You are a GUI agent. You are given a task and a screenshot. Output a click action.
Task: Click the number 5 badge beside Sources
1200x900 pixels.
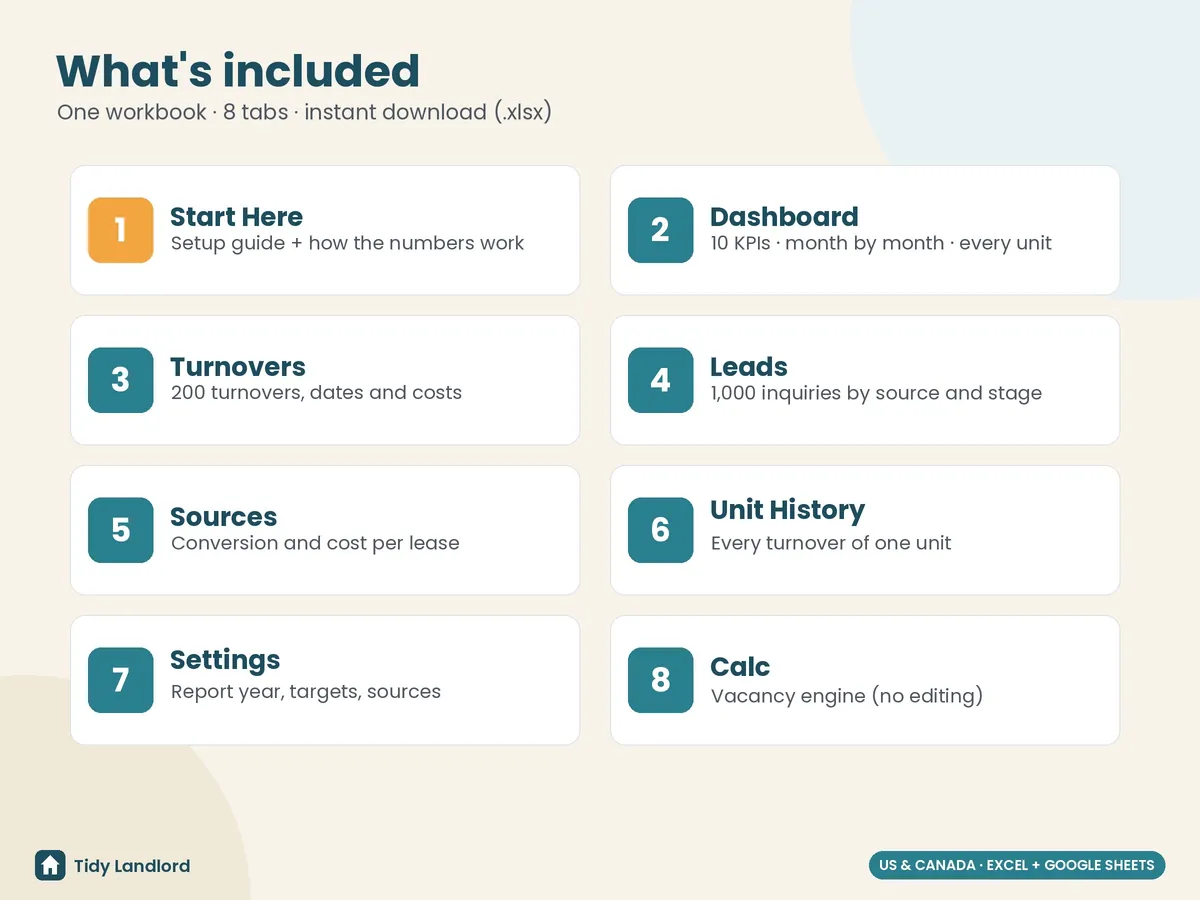120,530
